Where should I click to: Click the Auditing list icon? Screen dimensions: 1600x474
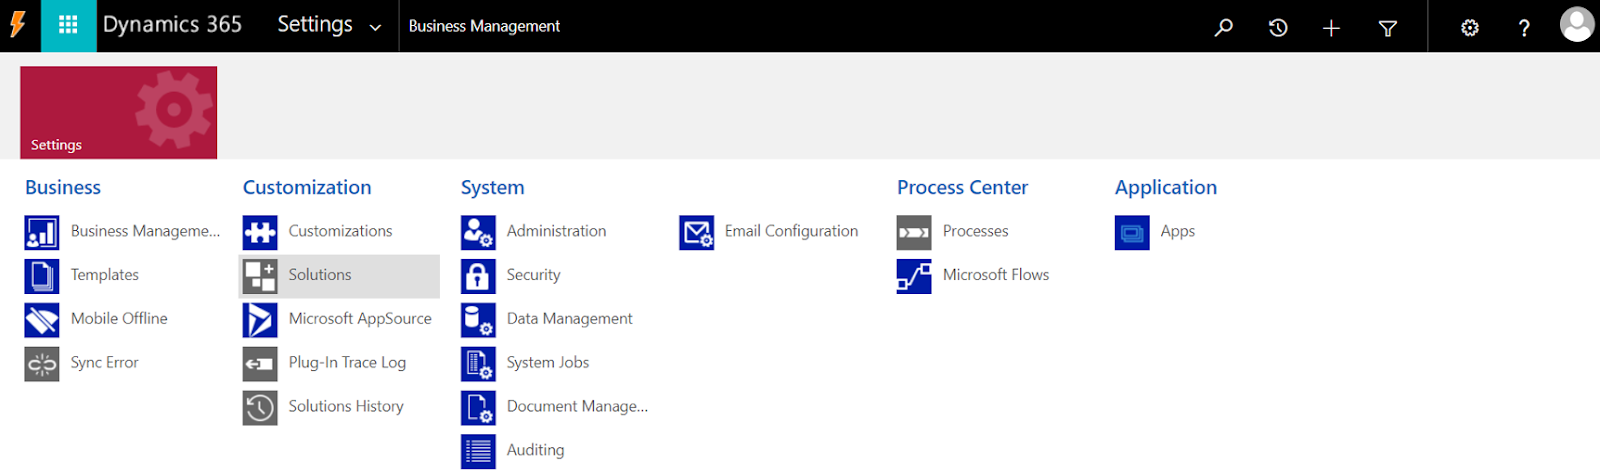coord(478,452)
